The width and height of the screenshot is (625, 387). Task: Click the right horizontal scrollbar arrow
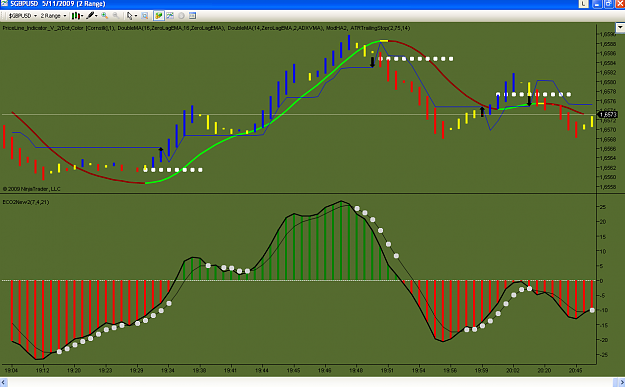[x=621, y=383]
